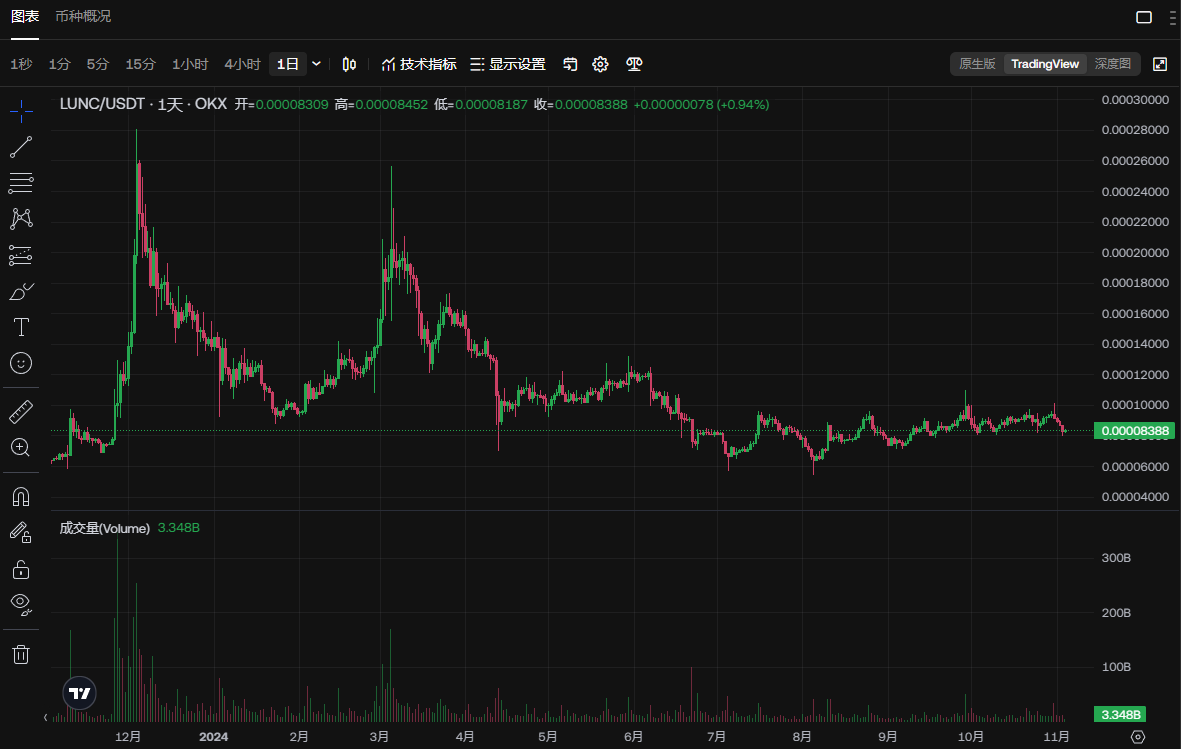The width and height of the screenshot is (1181, 749).
Task: Open the horizontal lines tool group
Action: pos(21,183)
